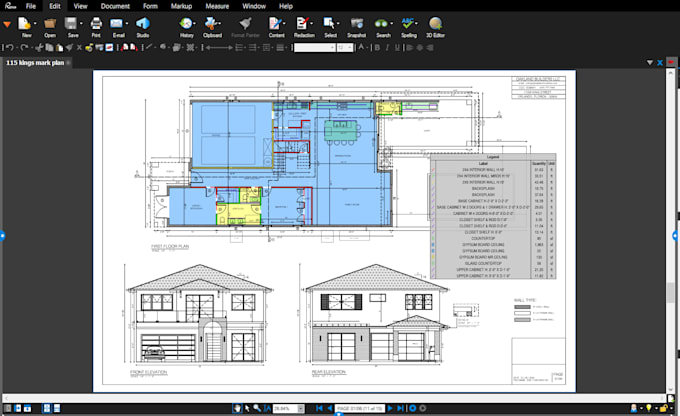Screen dimensions: 680x416
Task: Toggle single page view mode
Action: [46, 408]
